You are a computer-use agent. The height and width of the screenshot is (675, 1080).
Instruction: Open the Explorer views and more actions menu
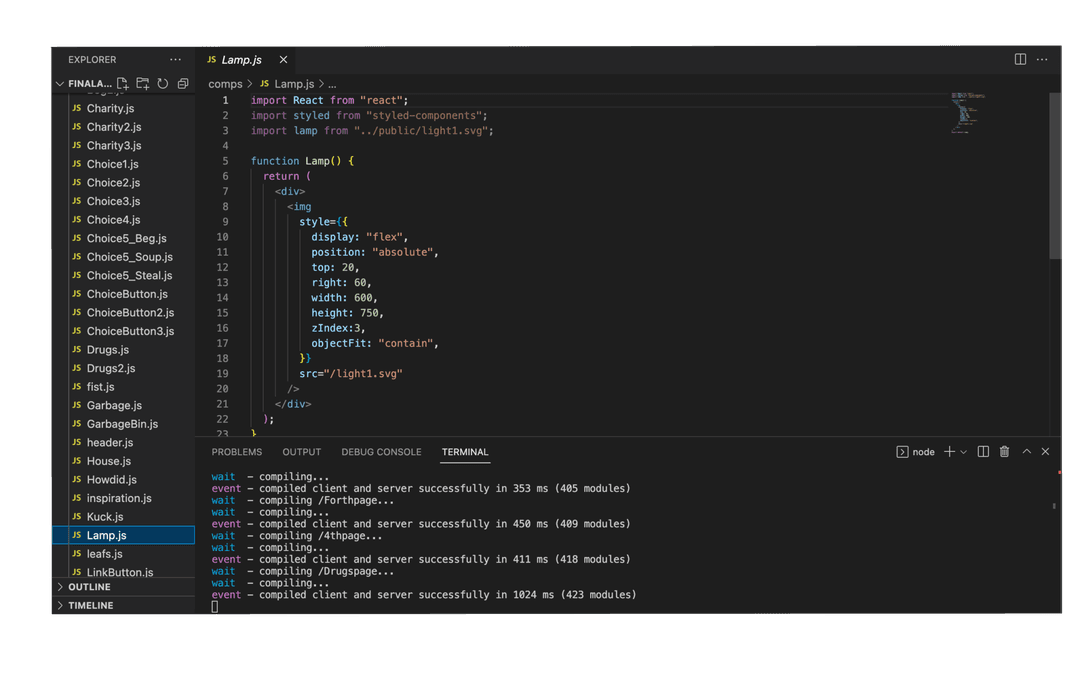tap(176, 60)
